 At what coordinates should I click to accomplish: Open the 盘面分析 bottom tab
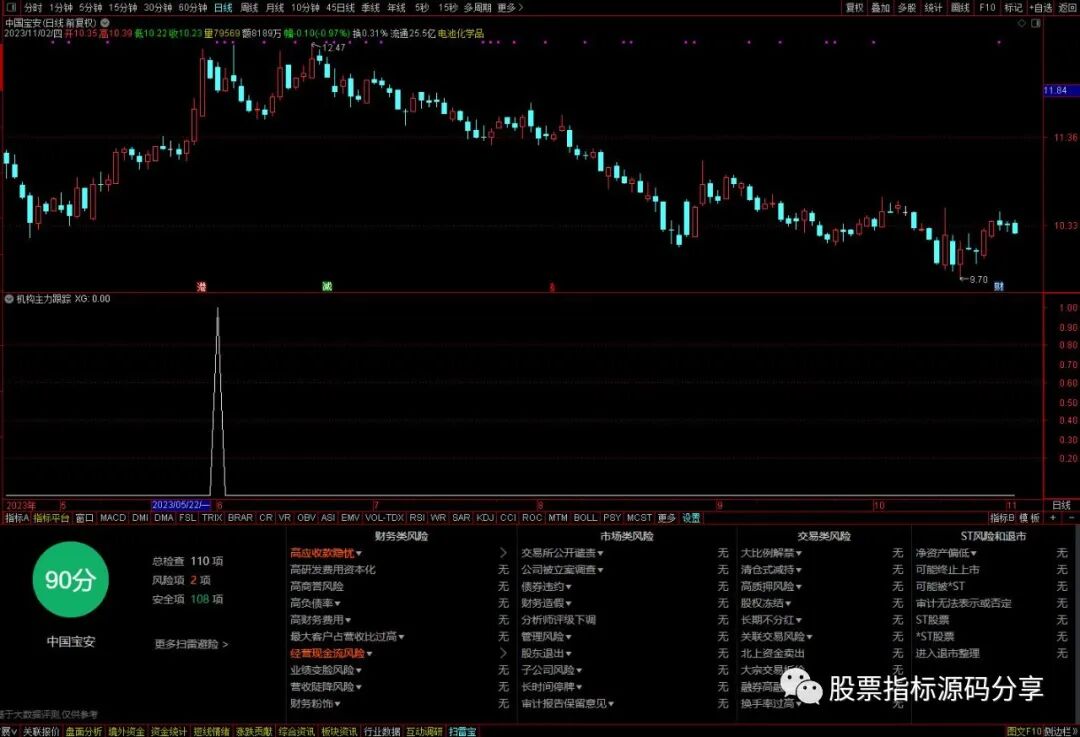coord(83,731)
